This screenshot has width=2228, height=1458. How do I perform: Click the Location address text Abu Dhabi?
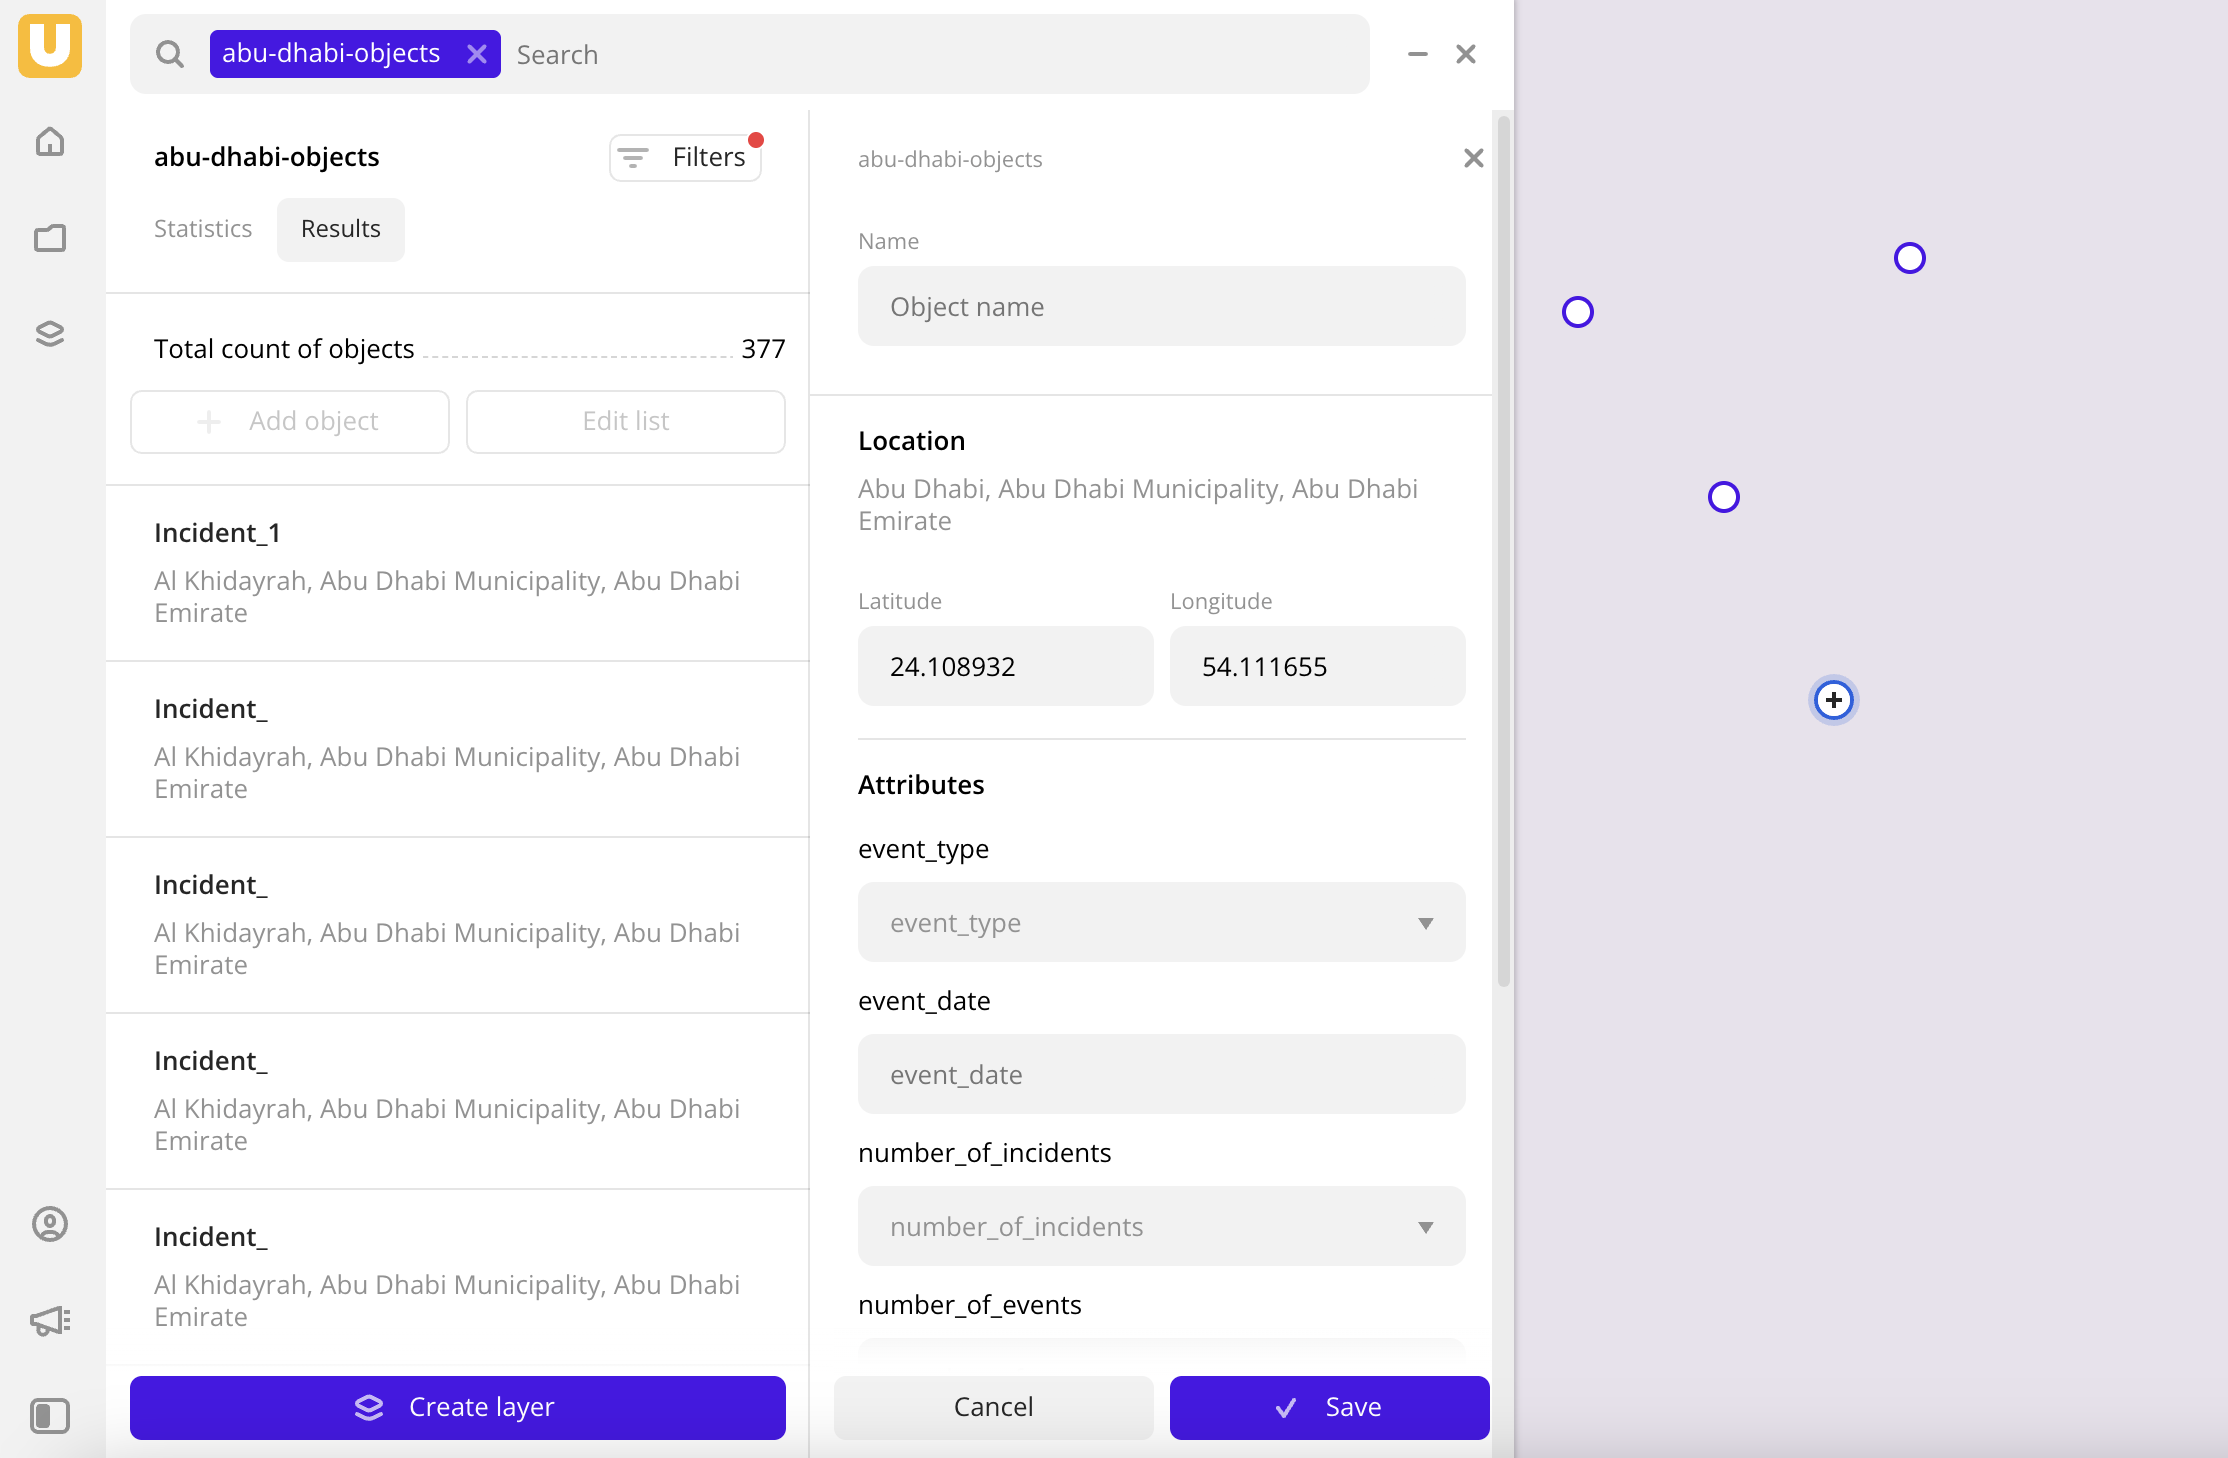pyautogui.click(x=1138, y=505)
